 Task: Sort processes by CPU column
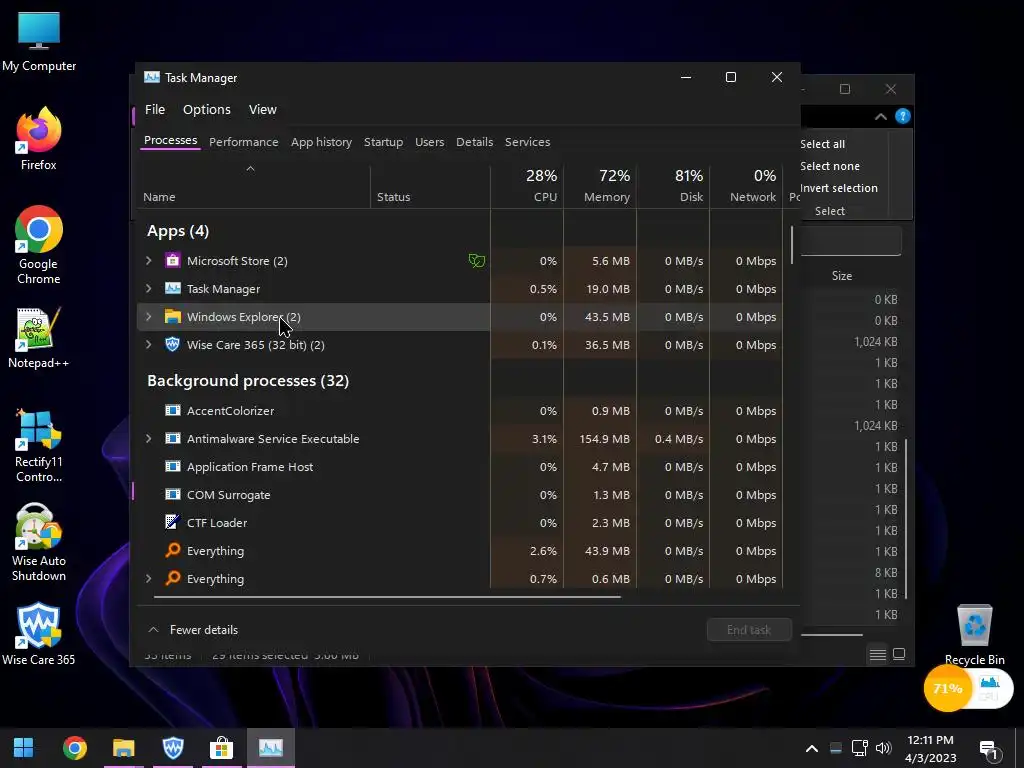tap(527, 186)
